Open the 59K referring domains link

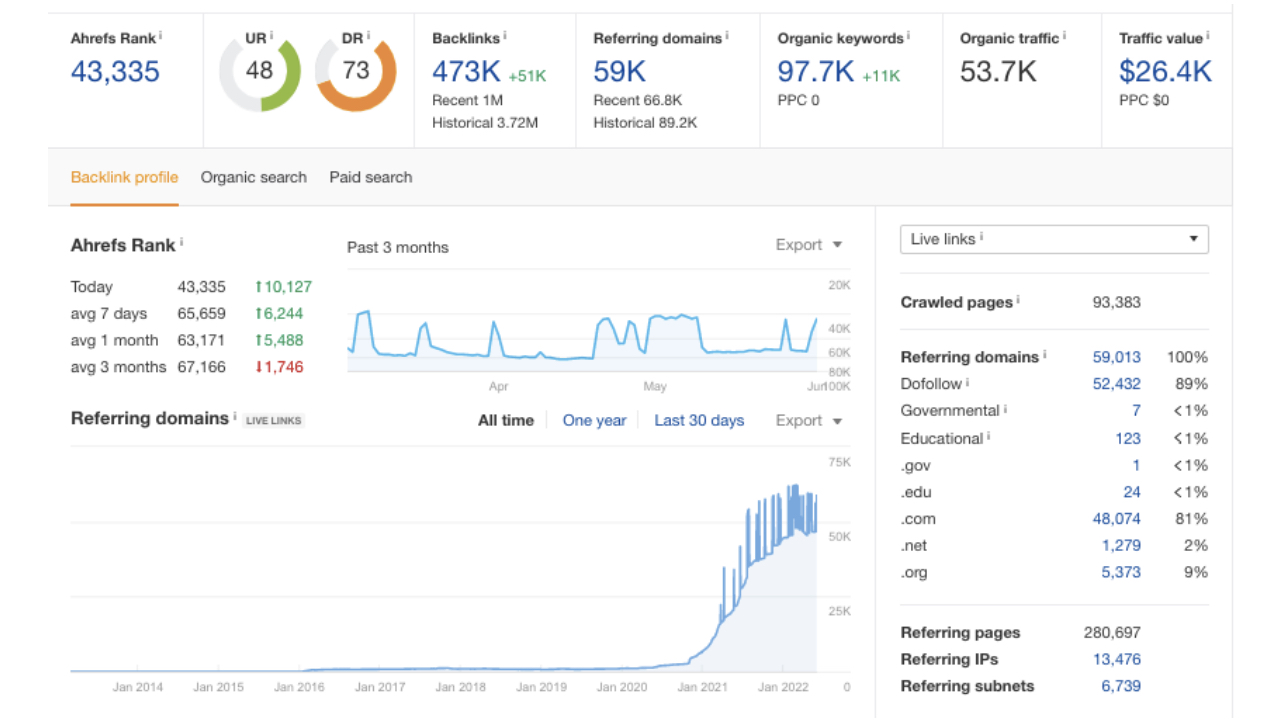click(620, 71)
